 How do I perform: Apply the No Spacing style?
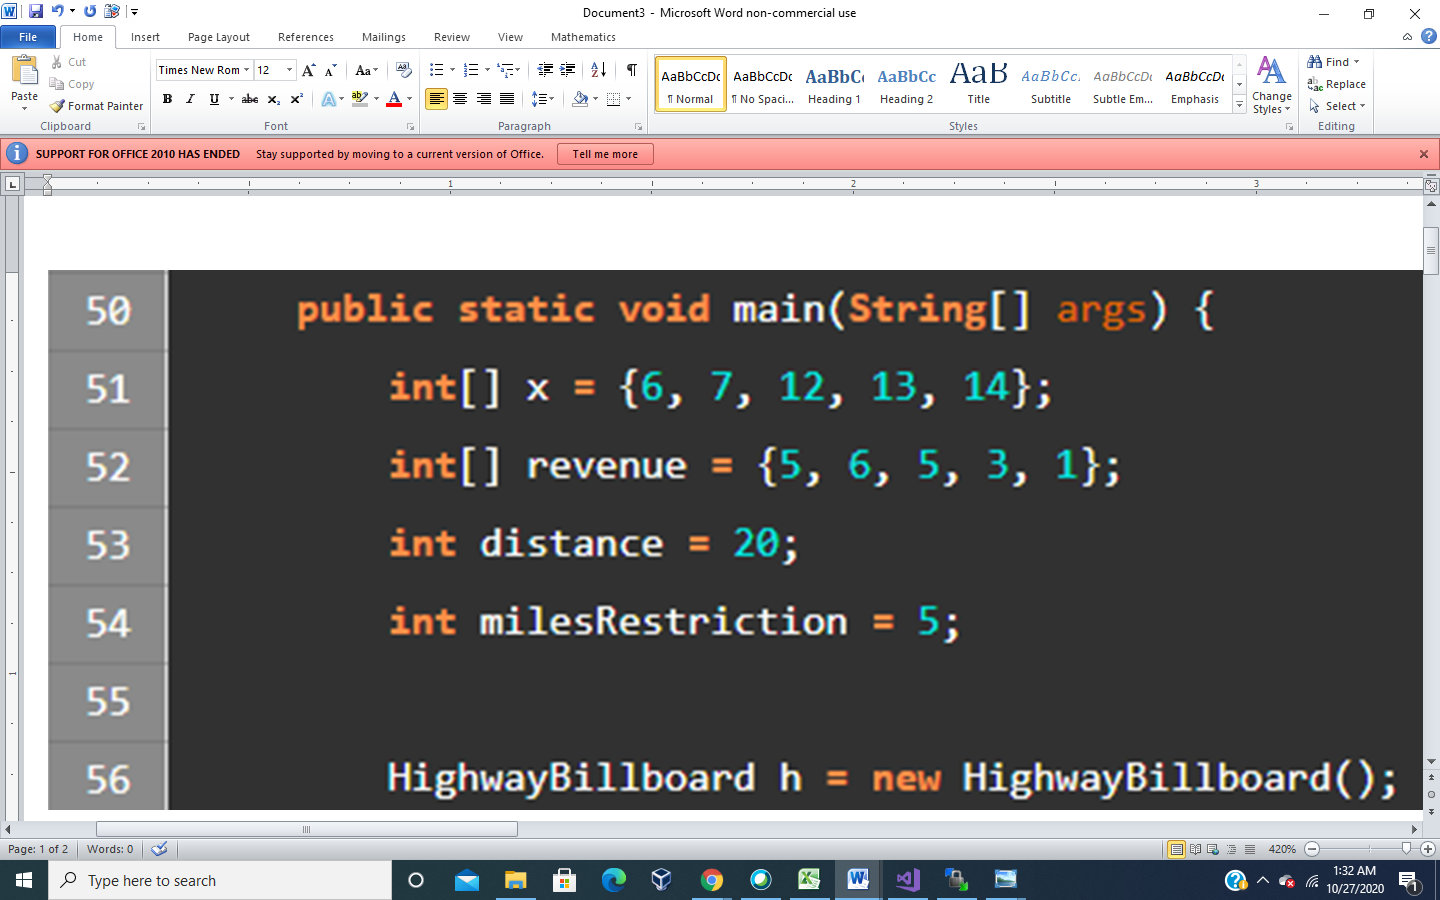coord(762,84)
